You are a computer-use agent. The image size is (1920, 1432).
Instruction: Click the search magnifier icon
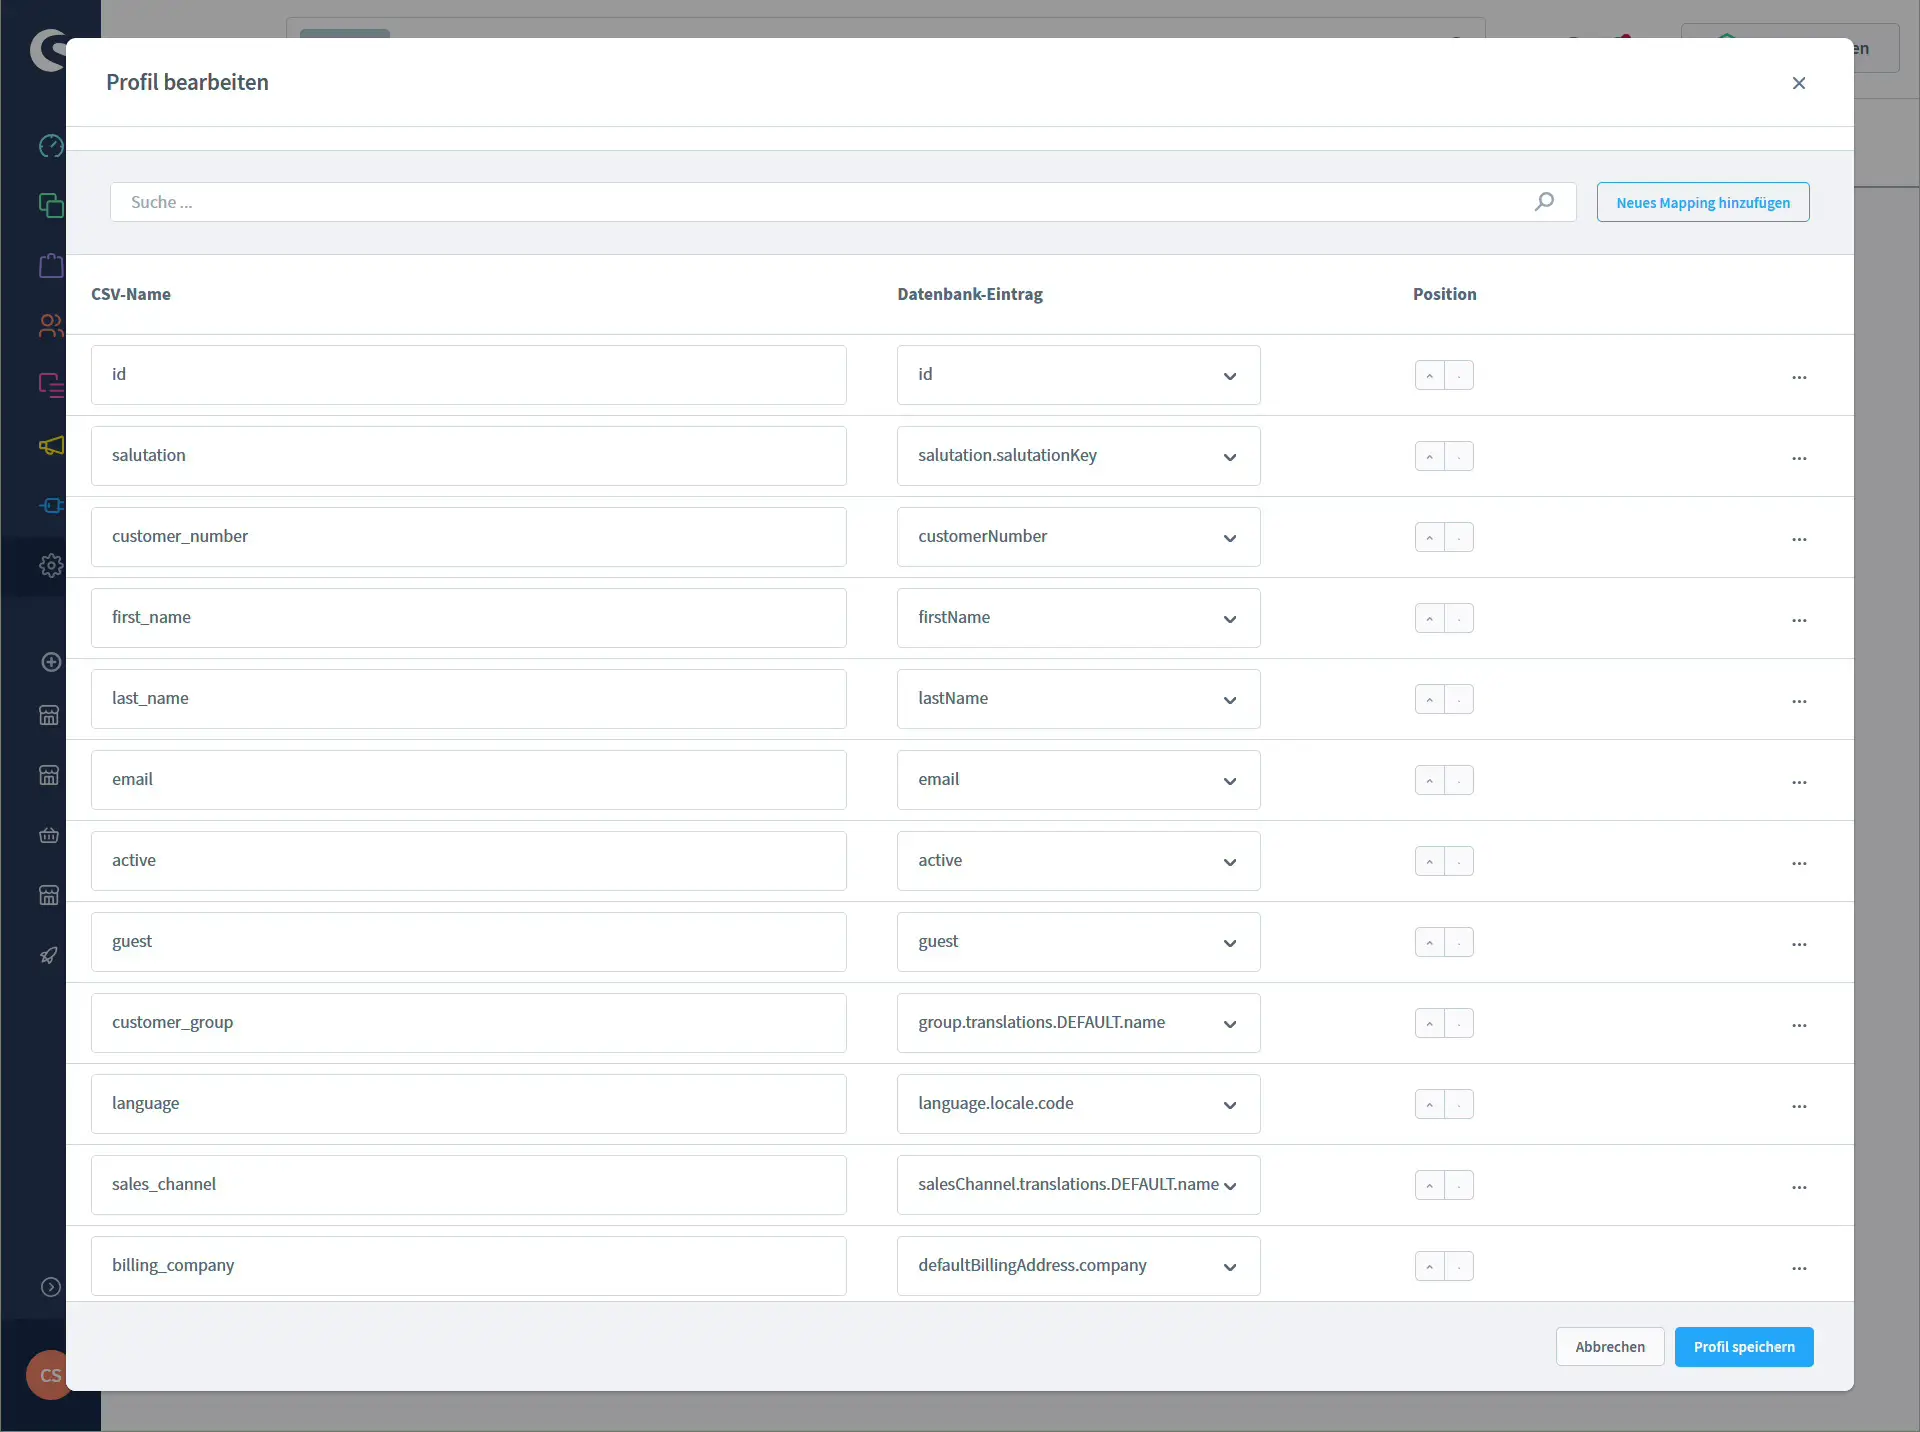click(1544, 202)
